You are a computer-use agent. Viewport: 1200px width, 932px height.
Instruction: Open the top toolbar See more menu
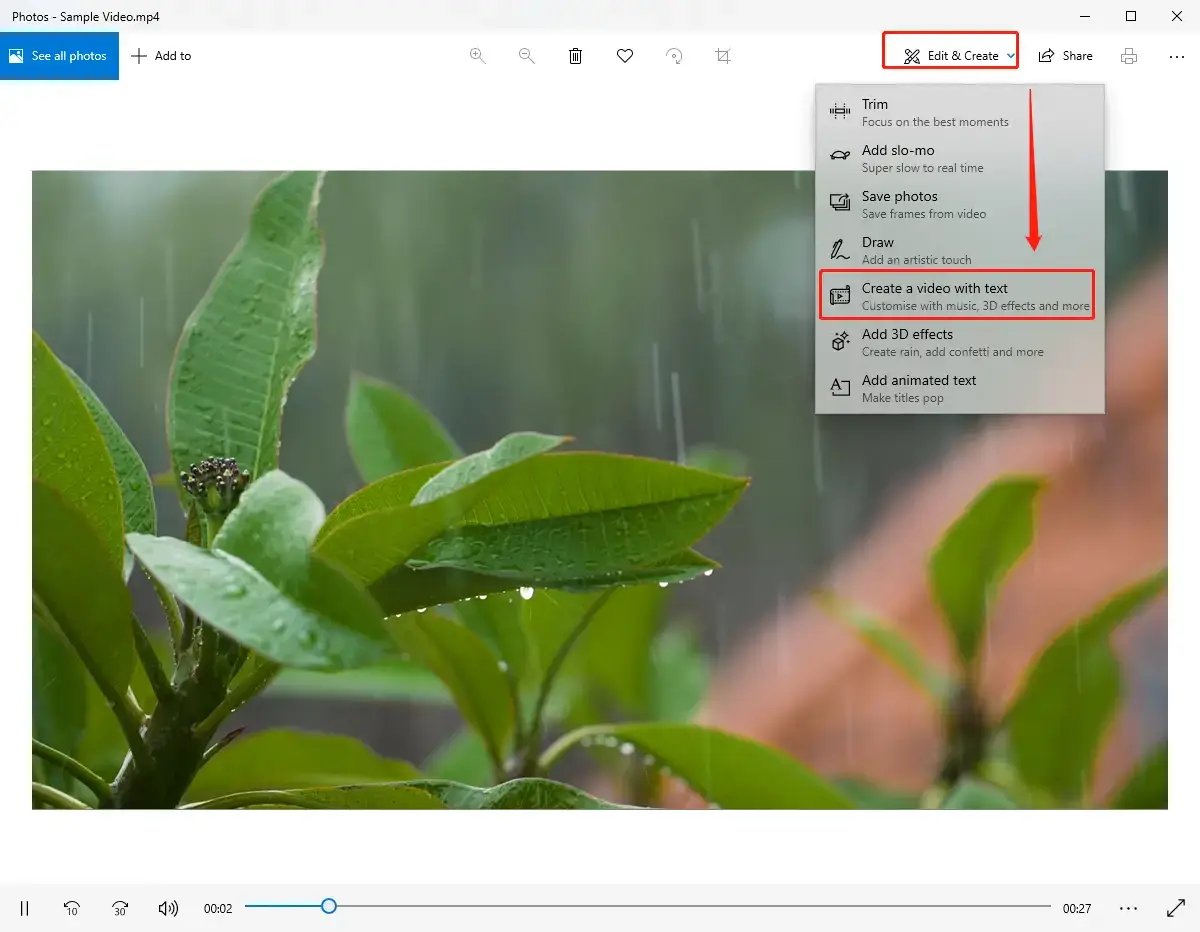tap(1176, 56)
